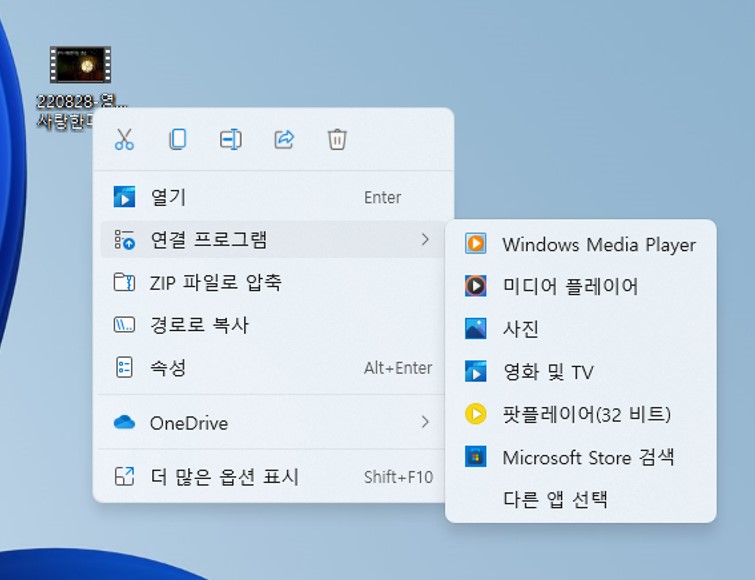
Task: Choose OneDrive menu entry
Action: coord(273,423)
